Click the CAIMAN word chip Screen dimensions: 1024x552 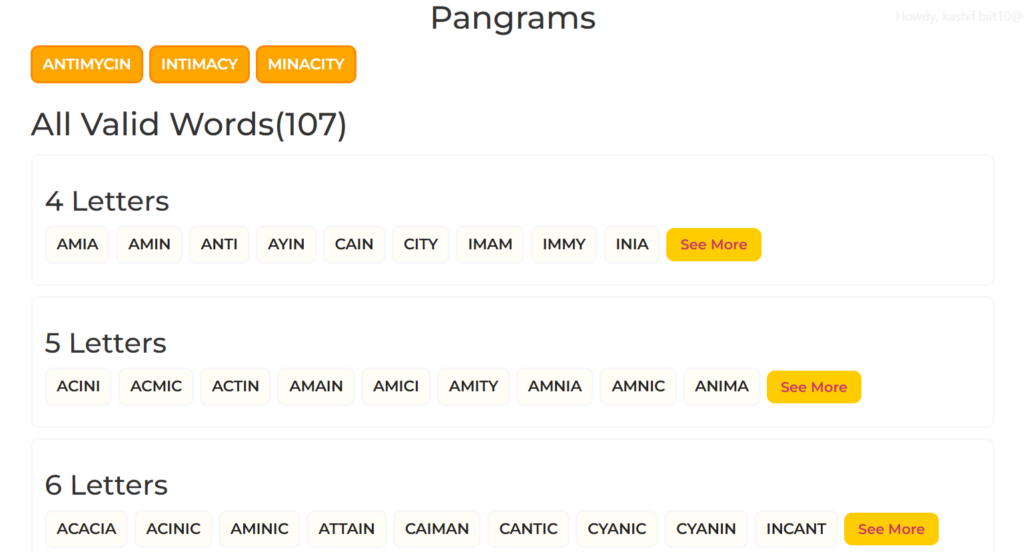[x=437, y=529]
